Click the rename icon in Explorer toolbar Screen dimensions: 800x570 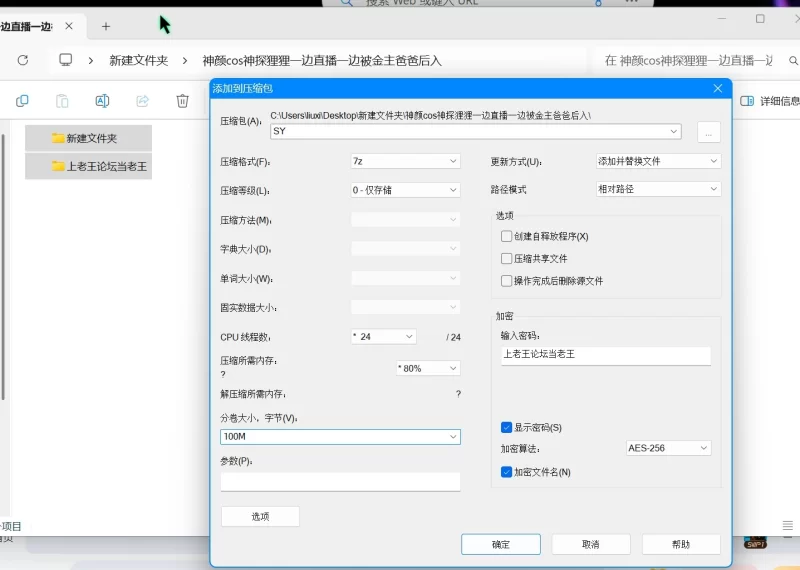(102, 101)
